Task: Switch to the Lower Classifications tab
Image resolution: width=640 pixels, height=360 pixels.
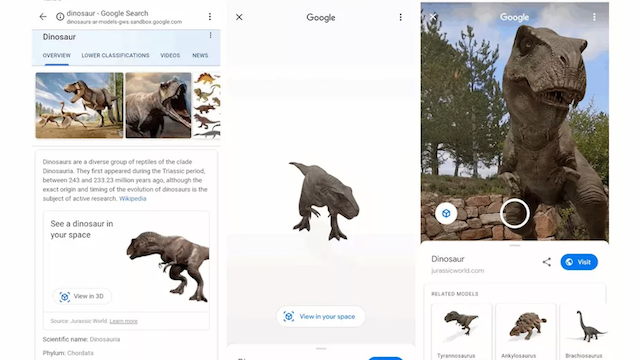Action: (116, 56)
